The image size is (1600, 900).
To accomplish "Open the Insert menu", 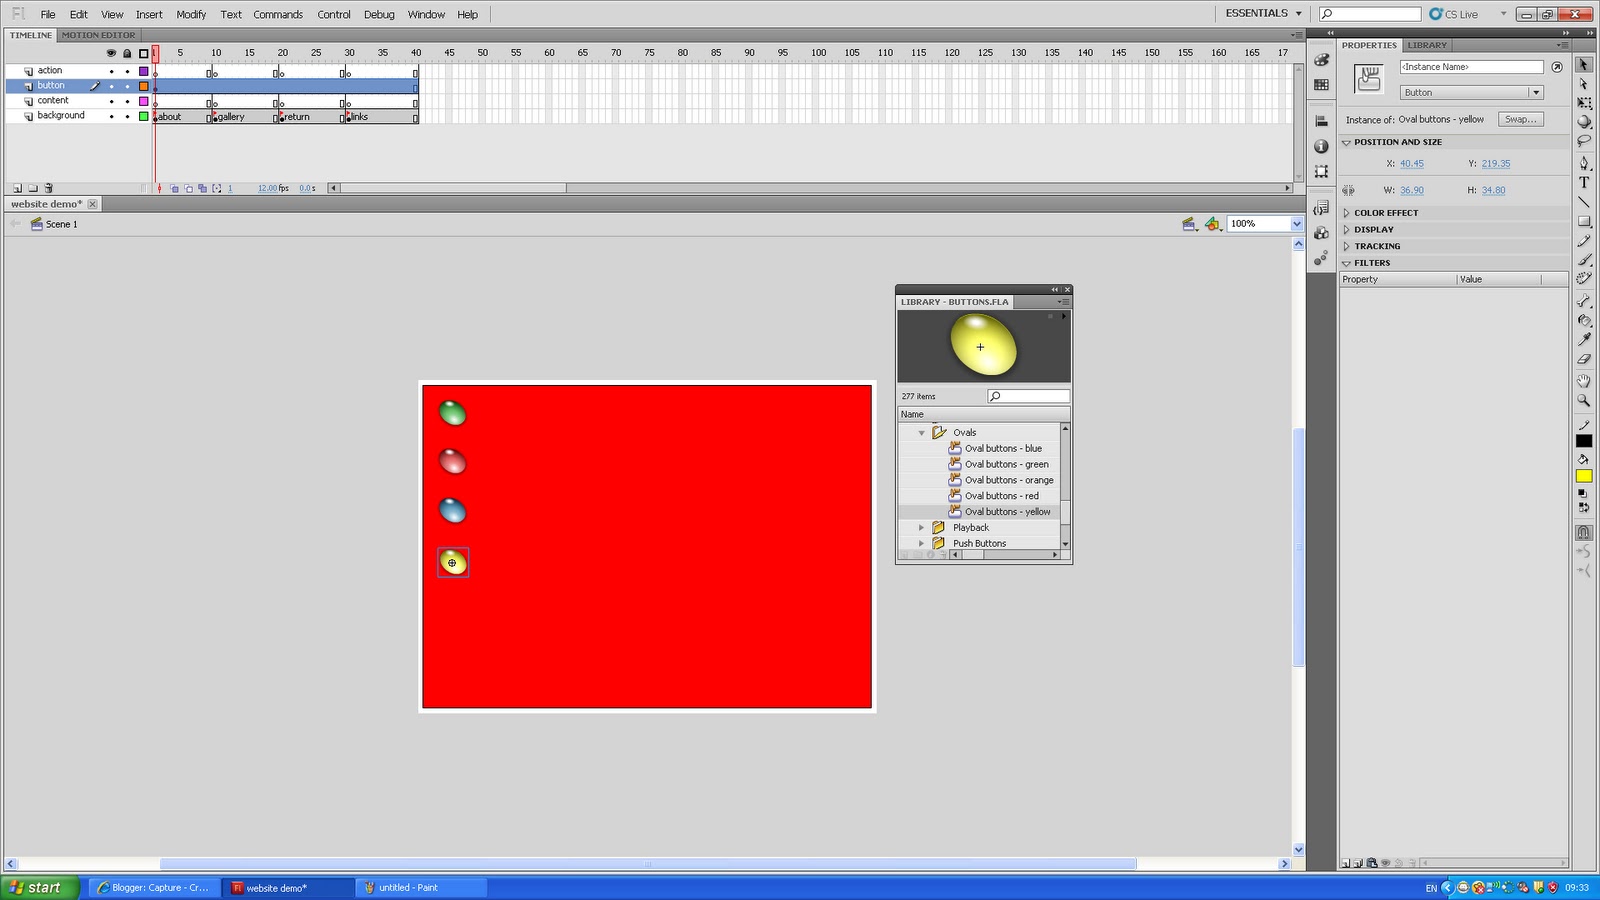I will 149,14.
